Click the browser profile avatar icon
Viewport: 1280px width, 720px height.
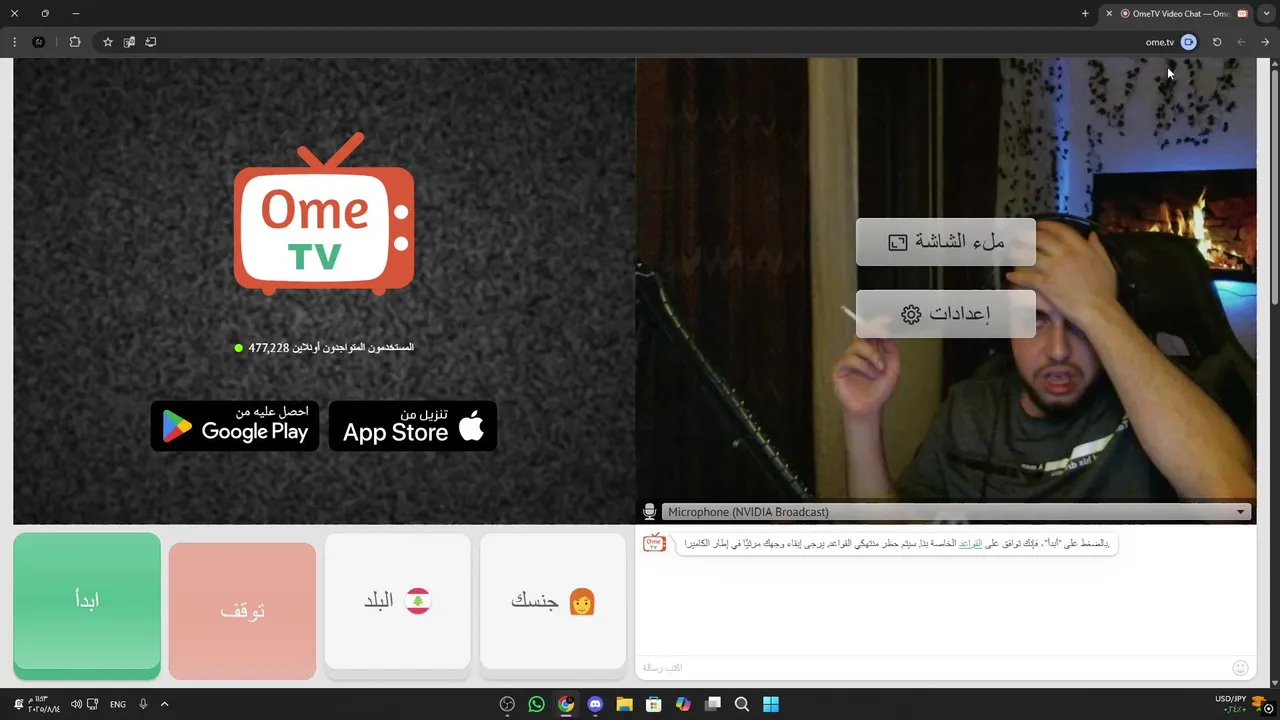click(x=38, y=42)
